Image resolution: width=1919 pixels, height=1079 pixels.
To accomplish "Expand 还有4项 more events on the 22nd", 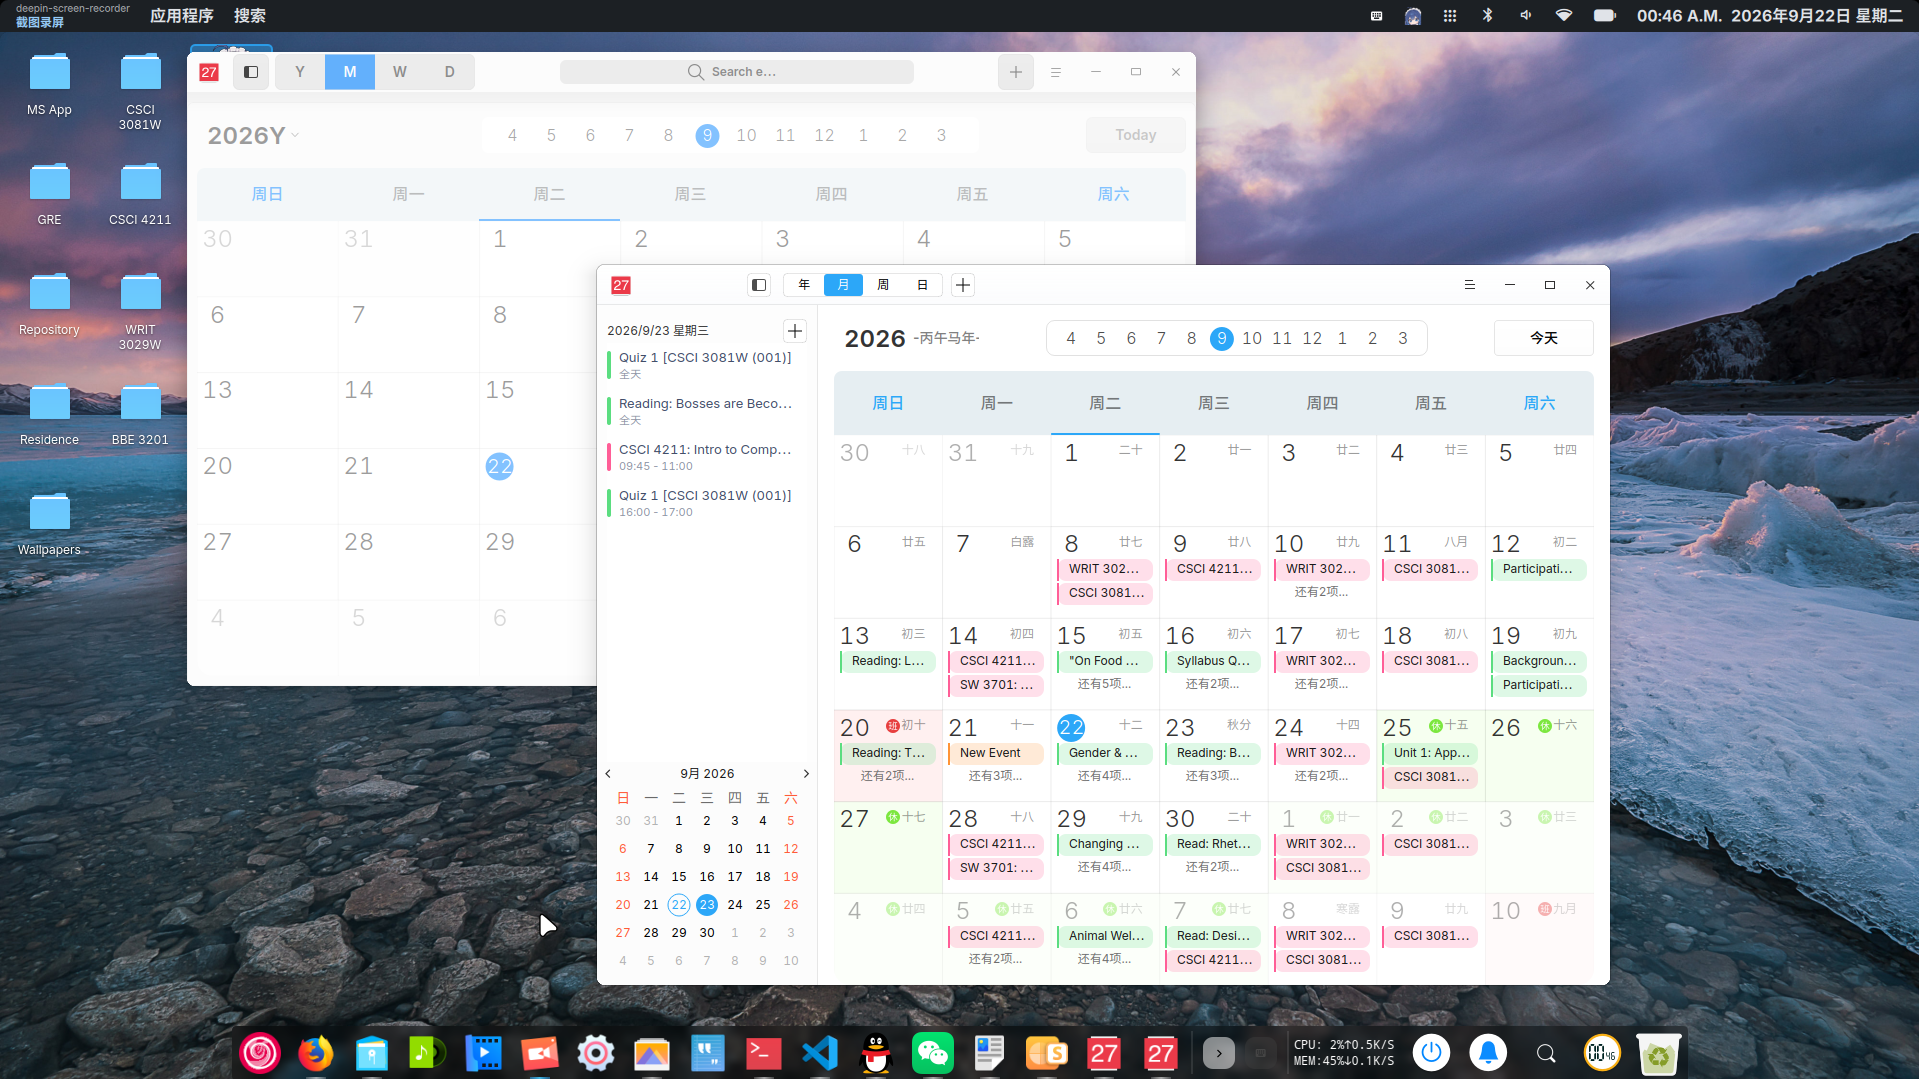I will tap(1105, 776).
